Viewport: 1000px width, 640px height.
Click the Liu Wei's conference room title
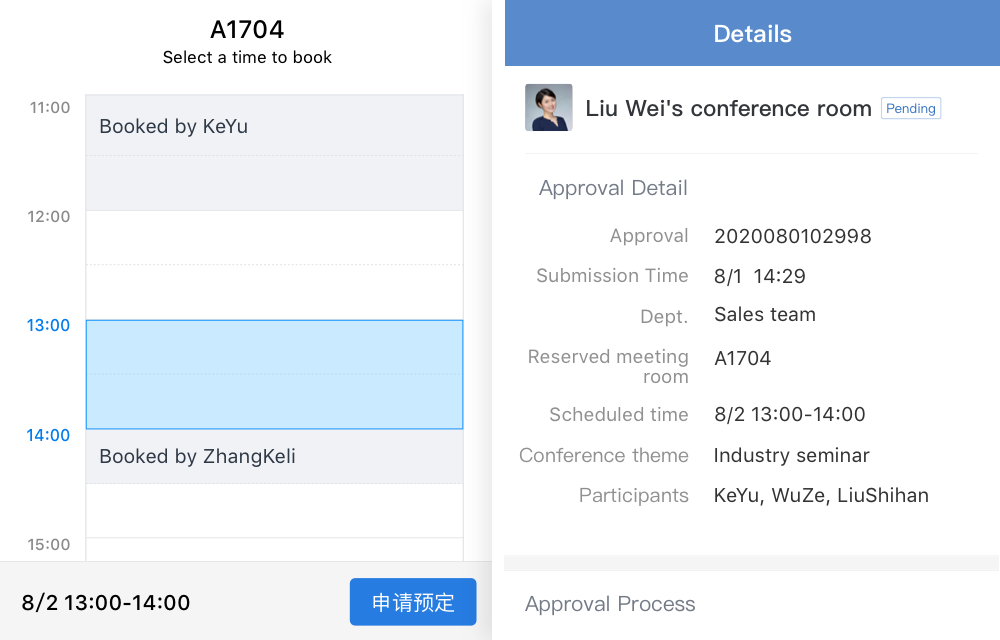coord(728,108)
